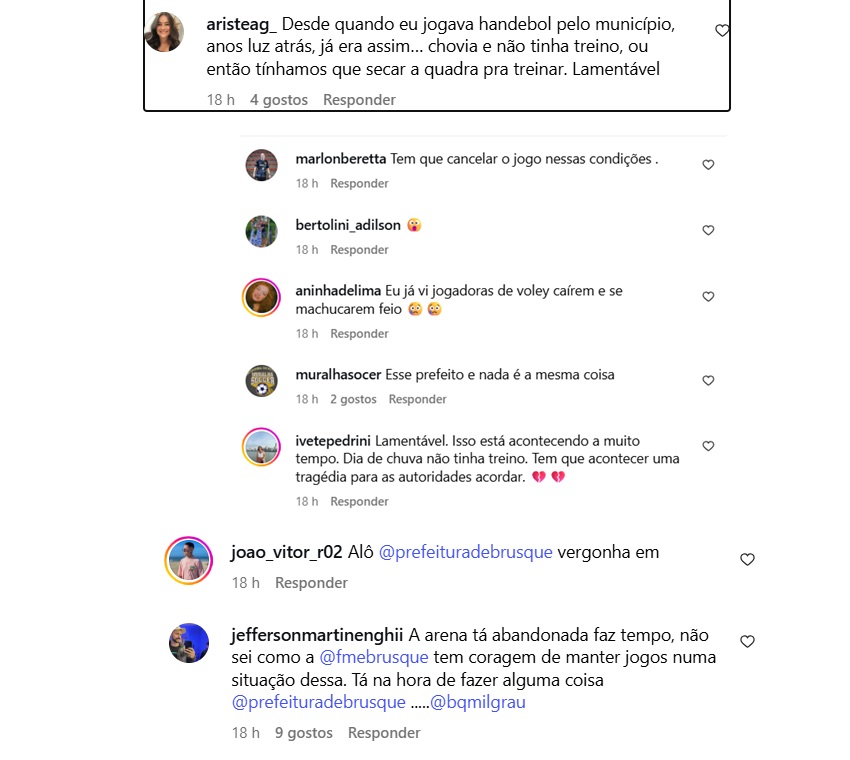Open the @fmebrusque mention link

[374, 657]
